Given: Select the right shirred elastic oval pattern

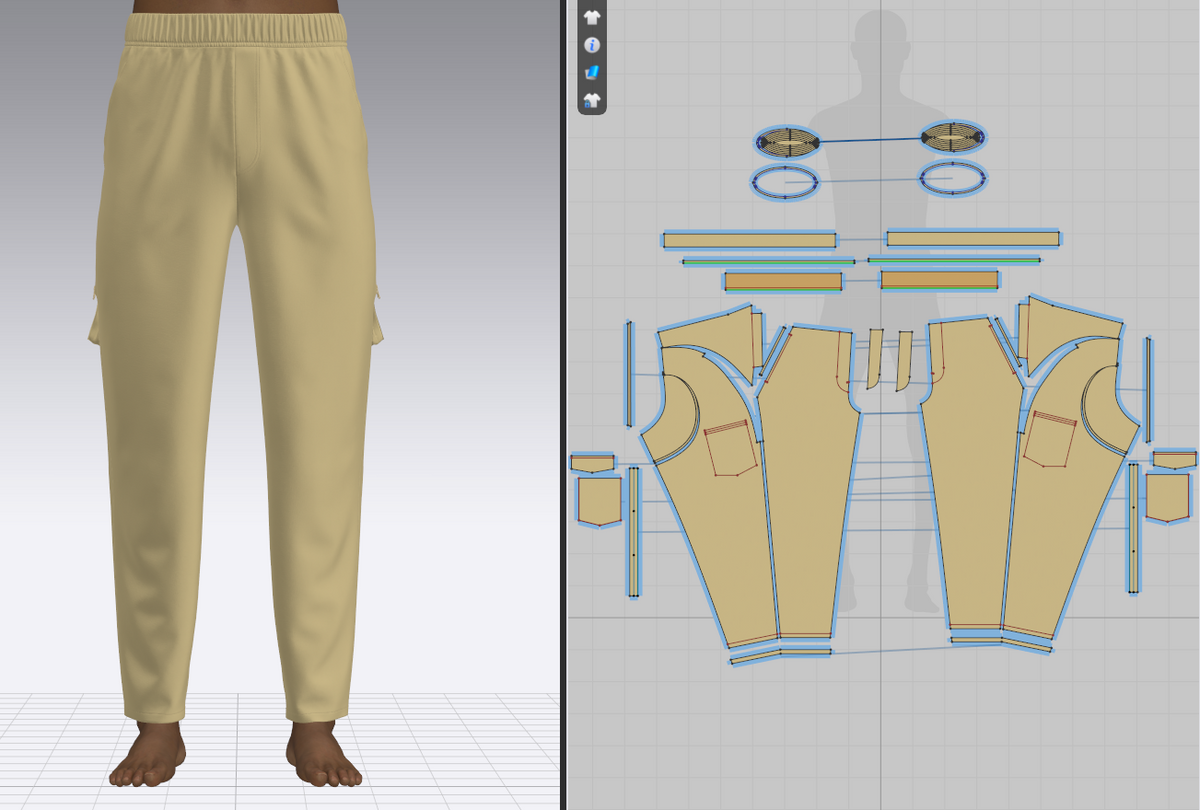Looking at the screenshot, I should [953, 137].
